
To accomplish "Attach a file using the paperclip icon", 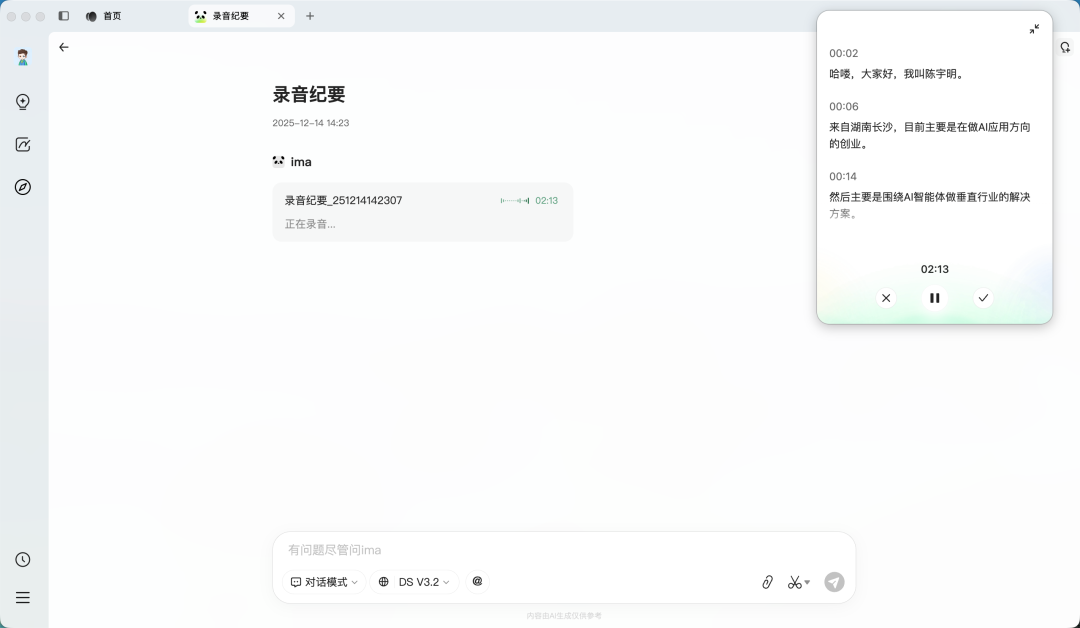I will [x=767, y=581].
